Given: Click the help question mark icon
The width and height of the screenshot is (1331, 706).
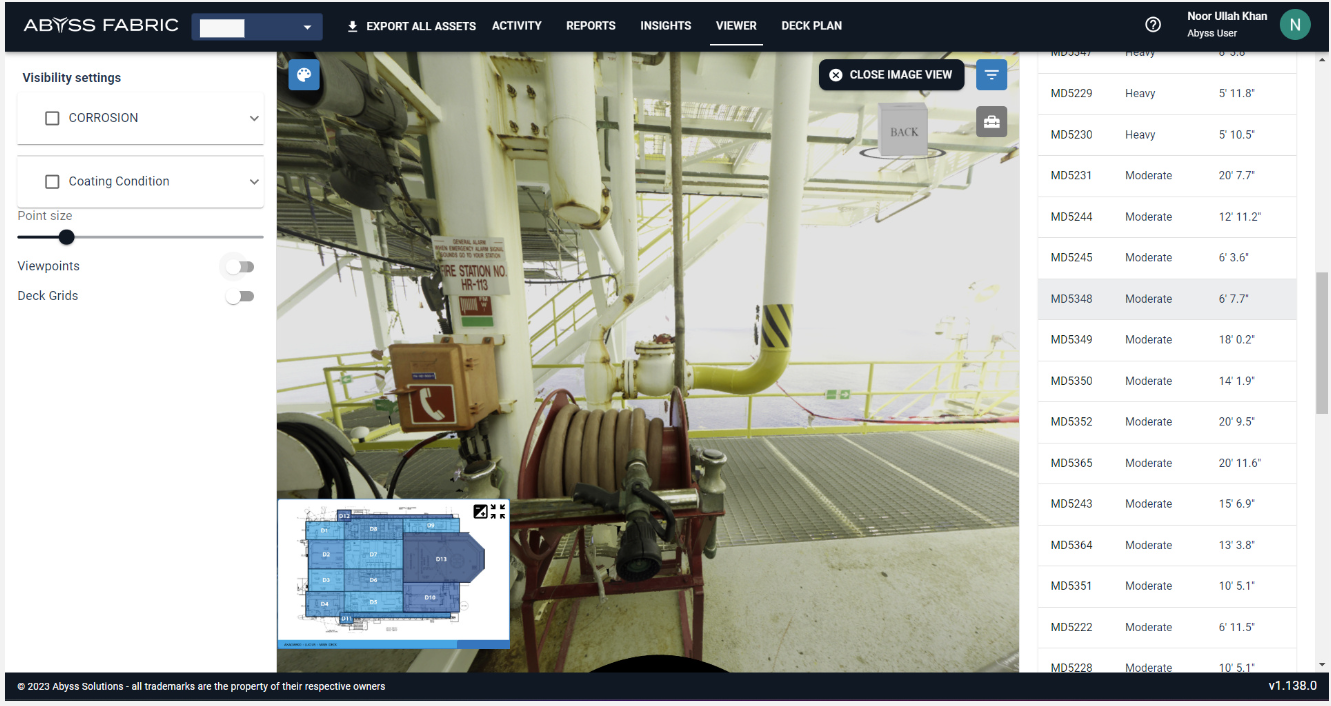Looking at the screenshot, I should point(1153,25).
